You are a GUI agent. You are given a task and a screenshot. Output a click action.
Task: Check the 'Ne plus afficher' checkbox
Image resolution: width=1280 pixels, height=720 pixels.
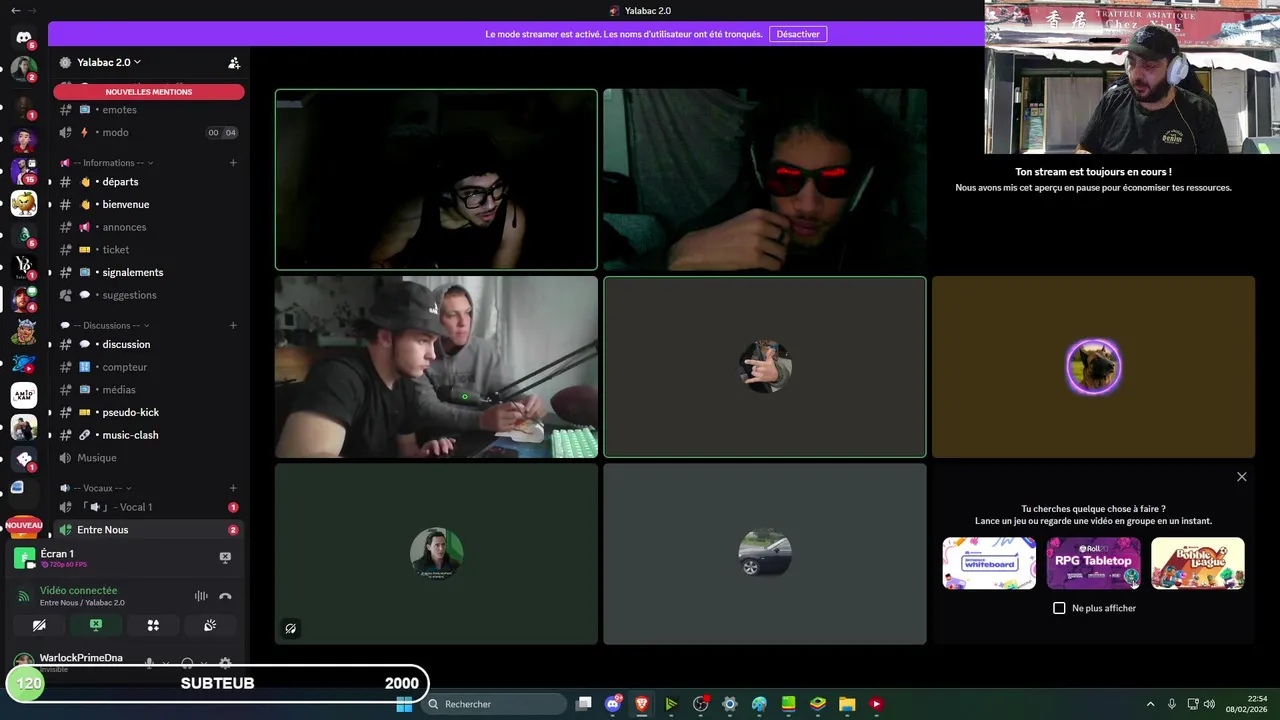tap(1060, 608)
